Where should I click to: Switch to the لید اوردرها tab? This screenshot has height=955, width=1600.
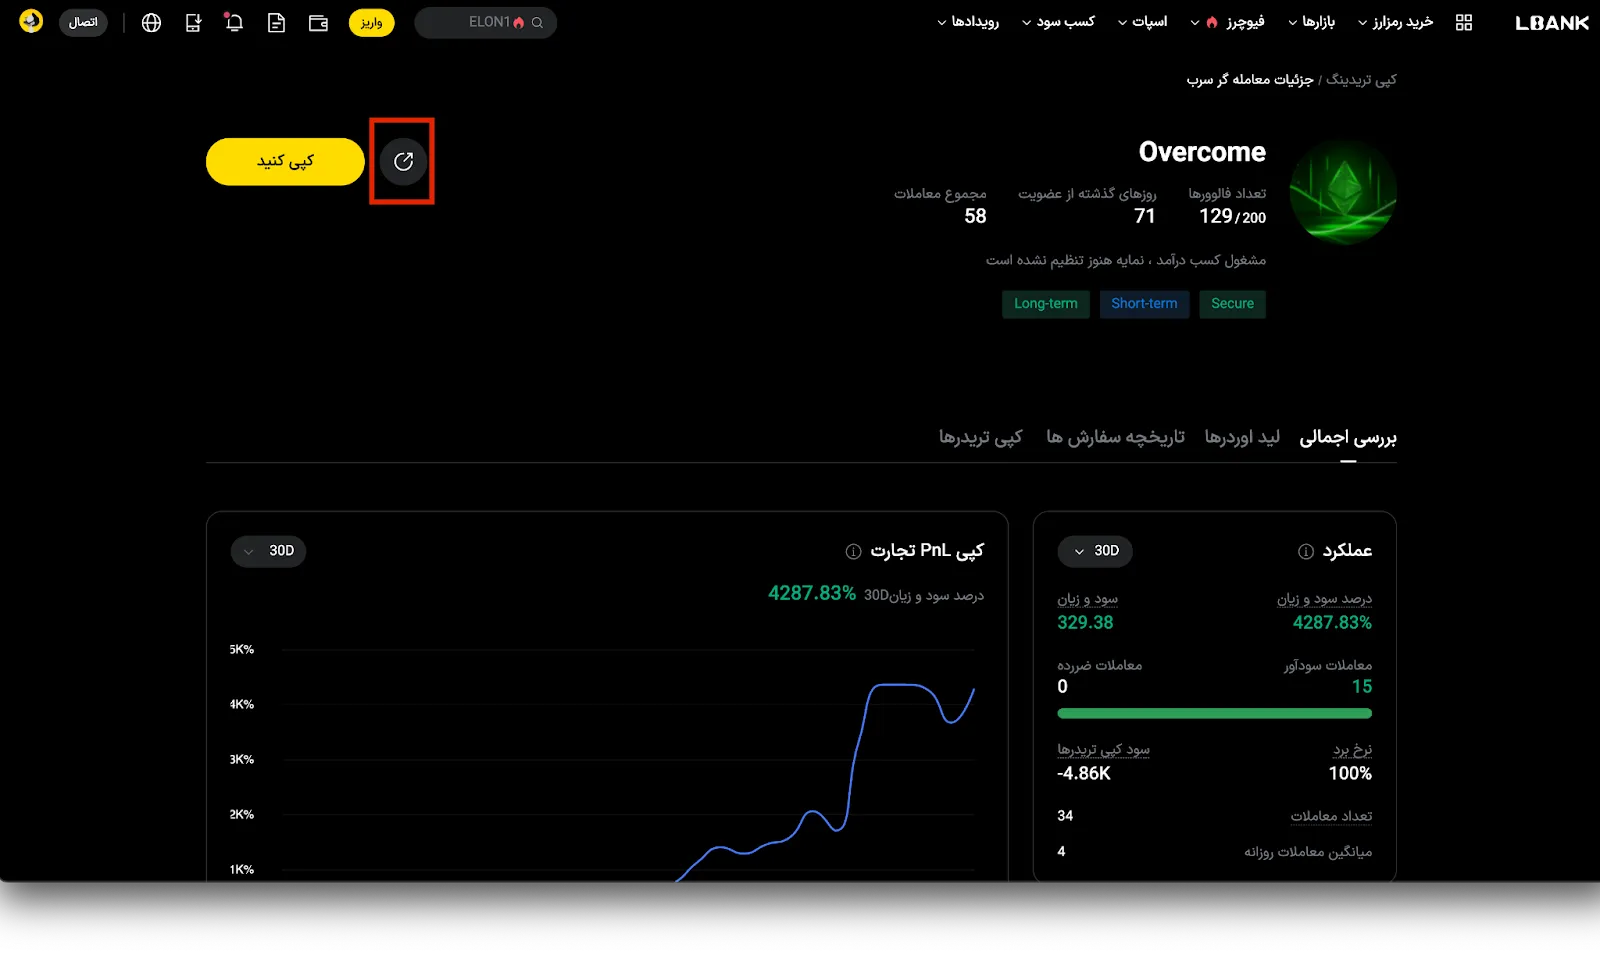tap(1241, 437)
